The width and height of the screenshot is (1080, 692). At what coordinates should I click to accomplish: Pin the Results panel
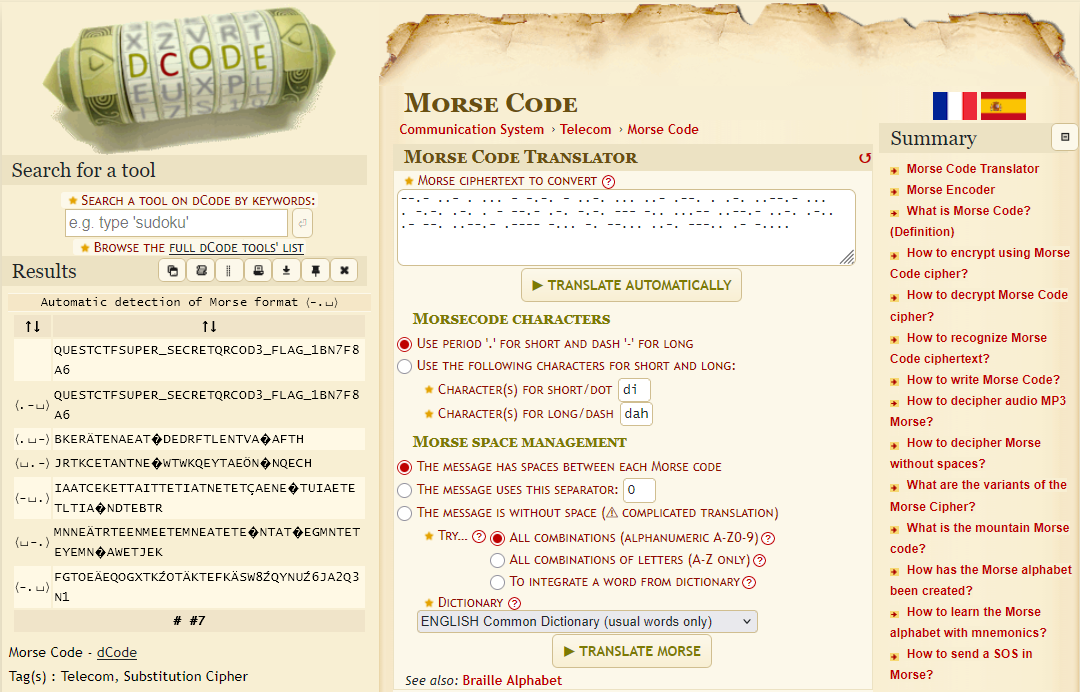(x=315, y=270)
